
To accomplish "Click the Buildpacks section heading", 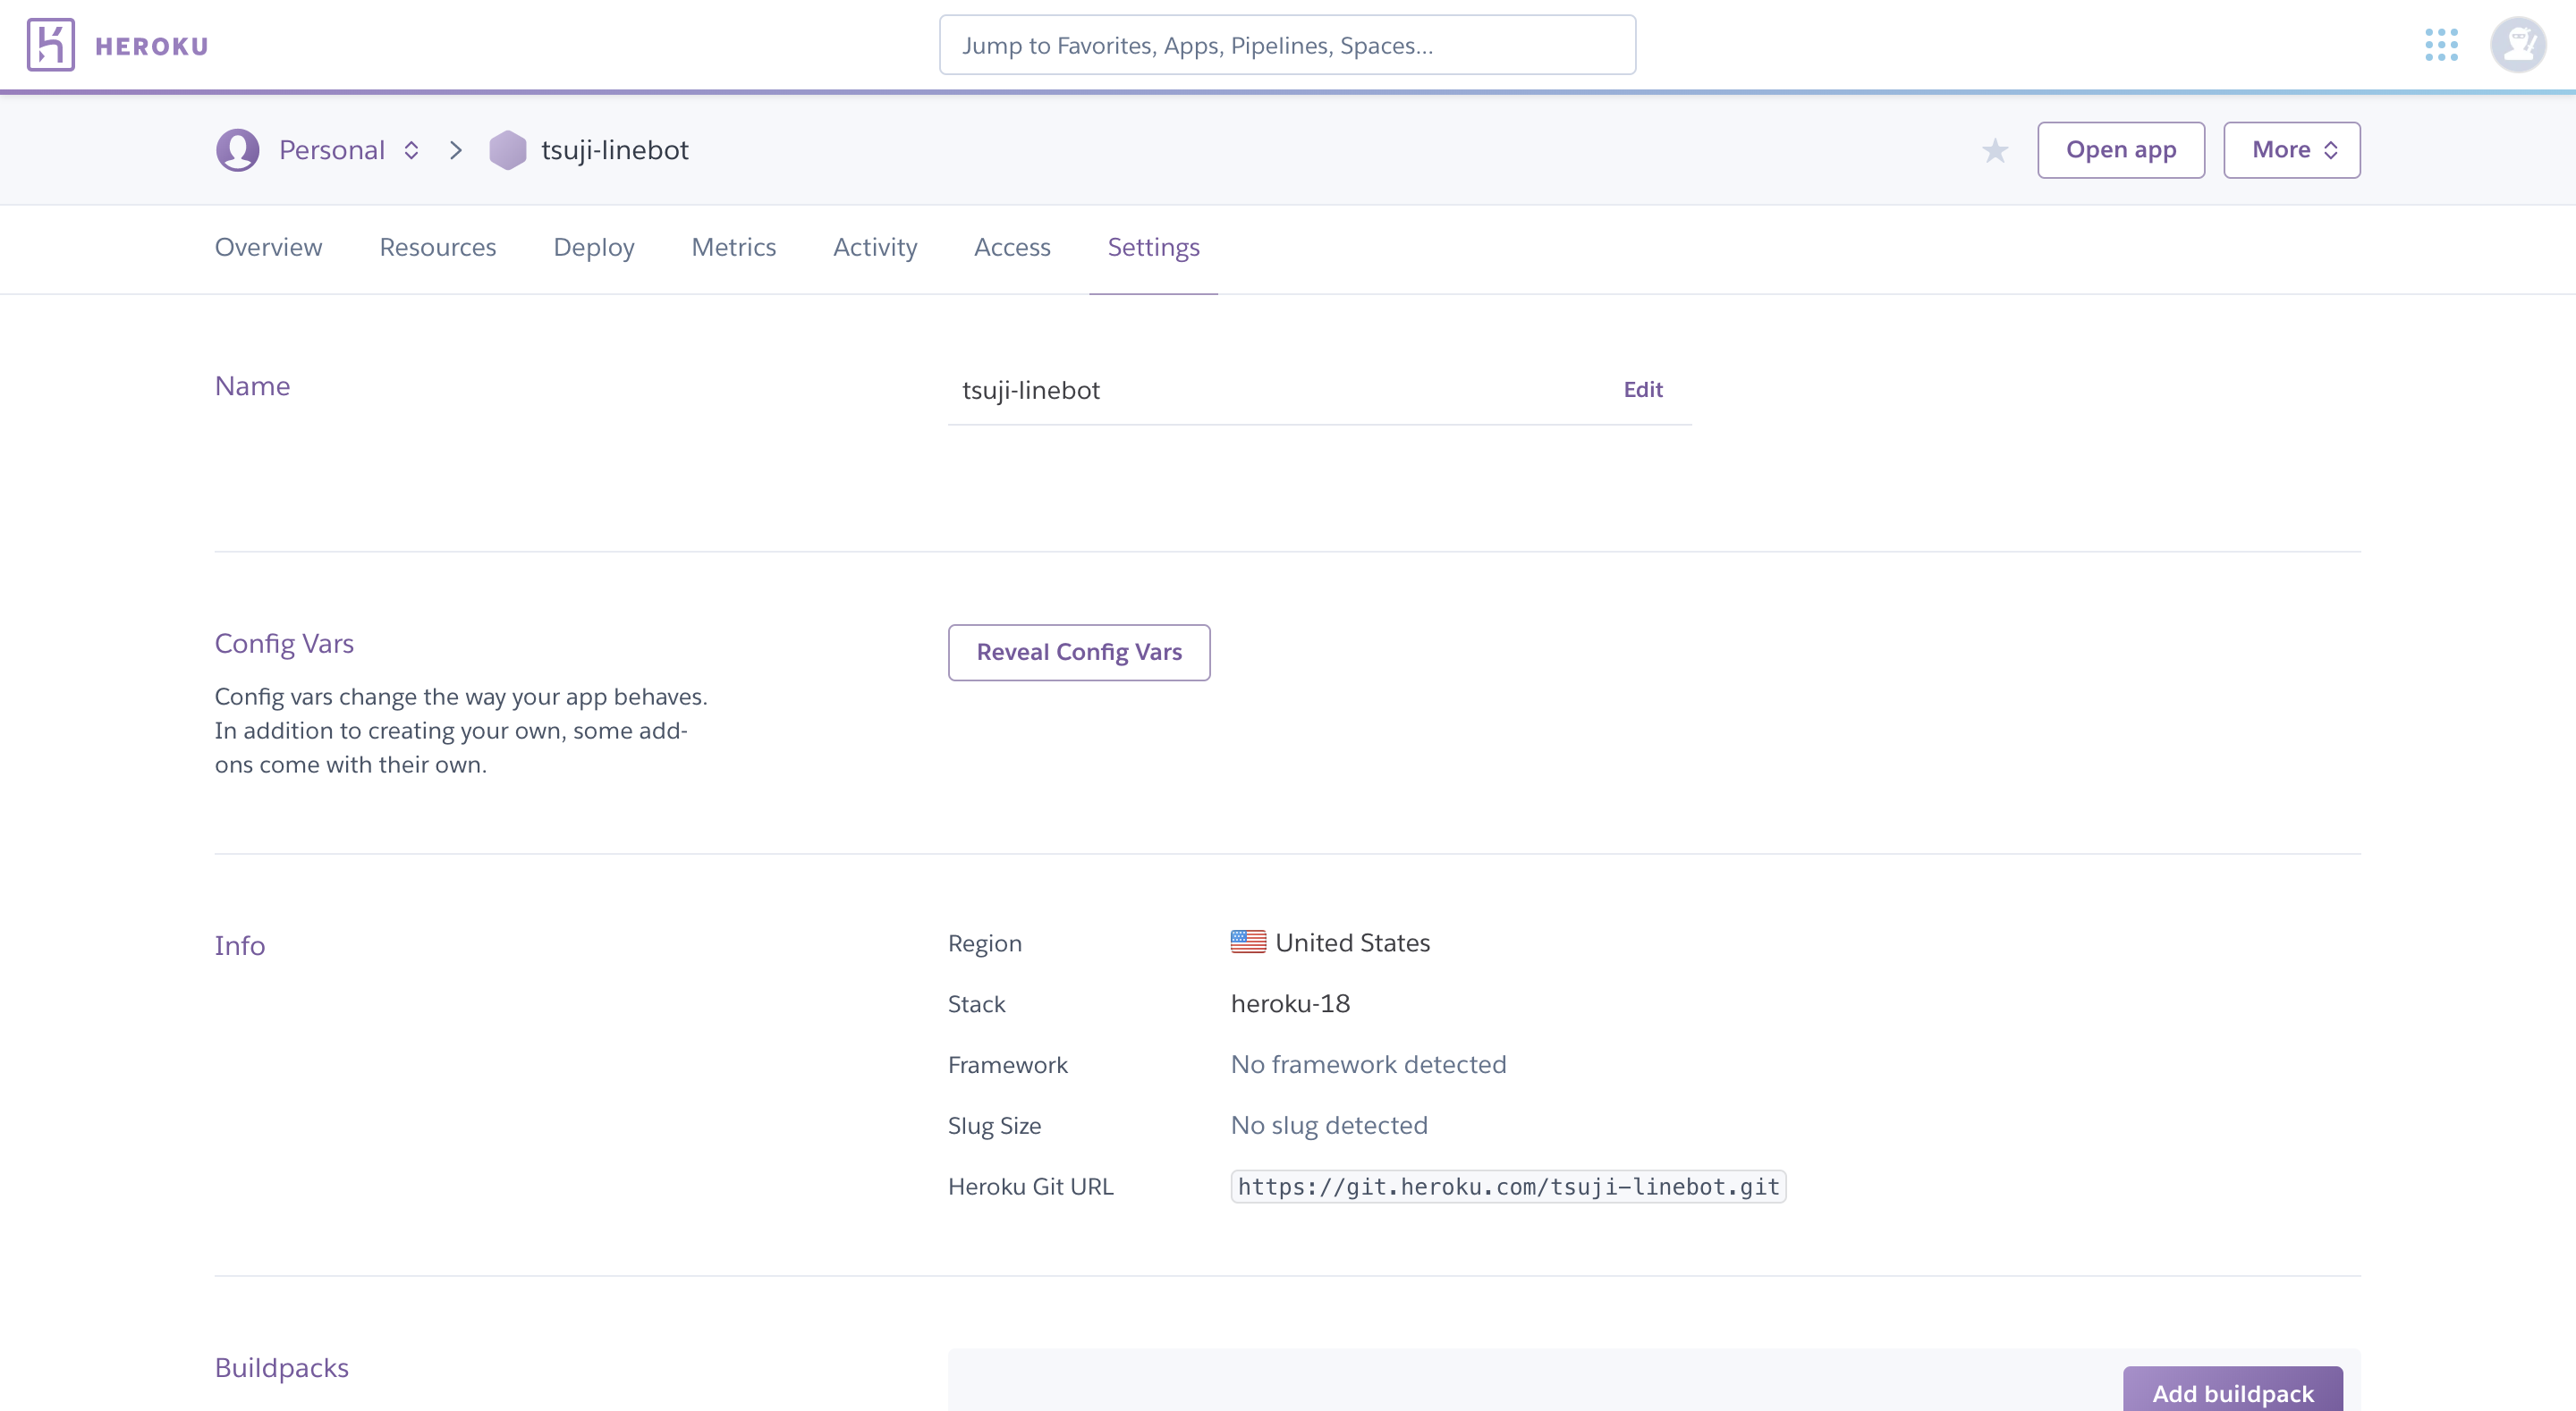I will (x=282, y=1367).
